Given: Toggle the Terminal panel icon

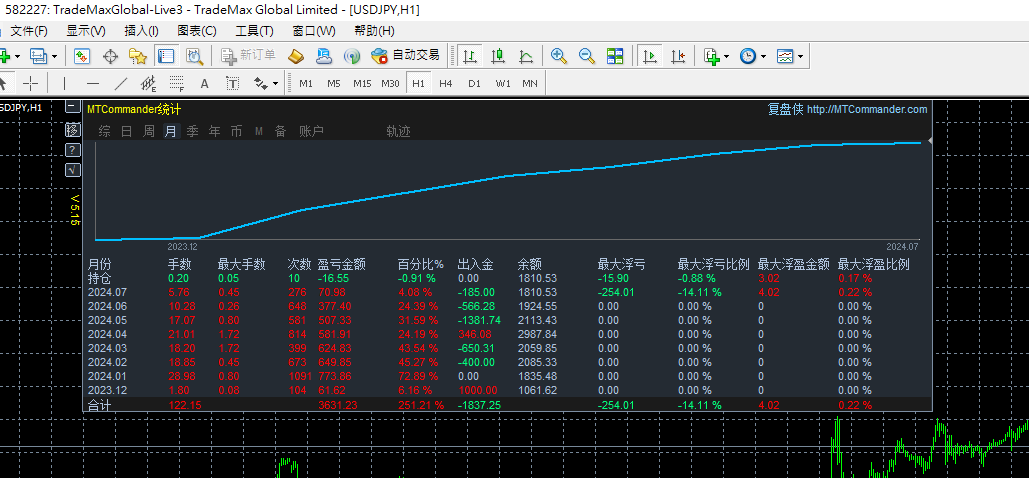Looking at the screenshot, I should click(165, 56).
